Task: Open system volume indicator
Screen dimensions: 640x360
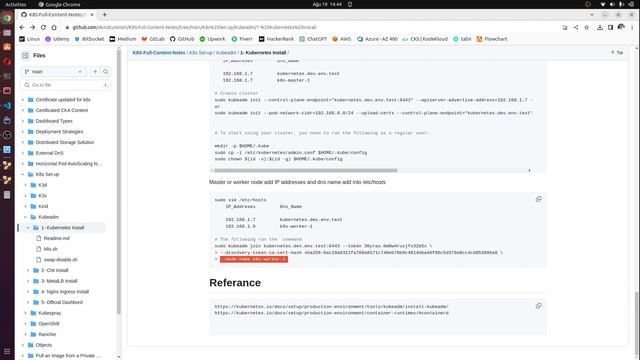Action: click(x=612, y=4)
